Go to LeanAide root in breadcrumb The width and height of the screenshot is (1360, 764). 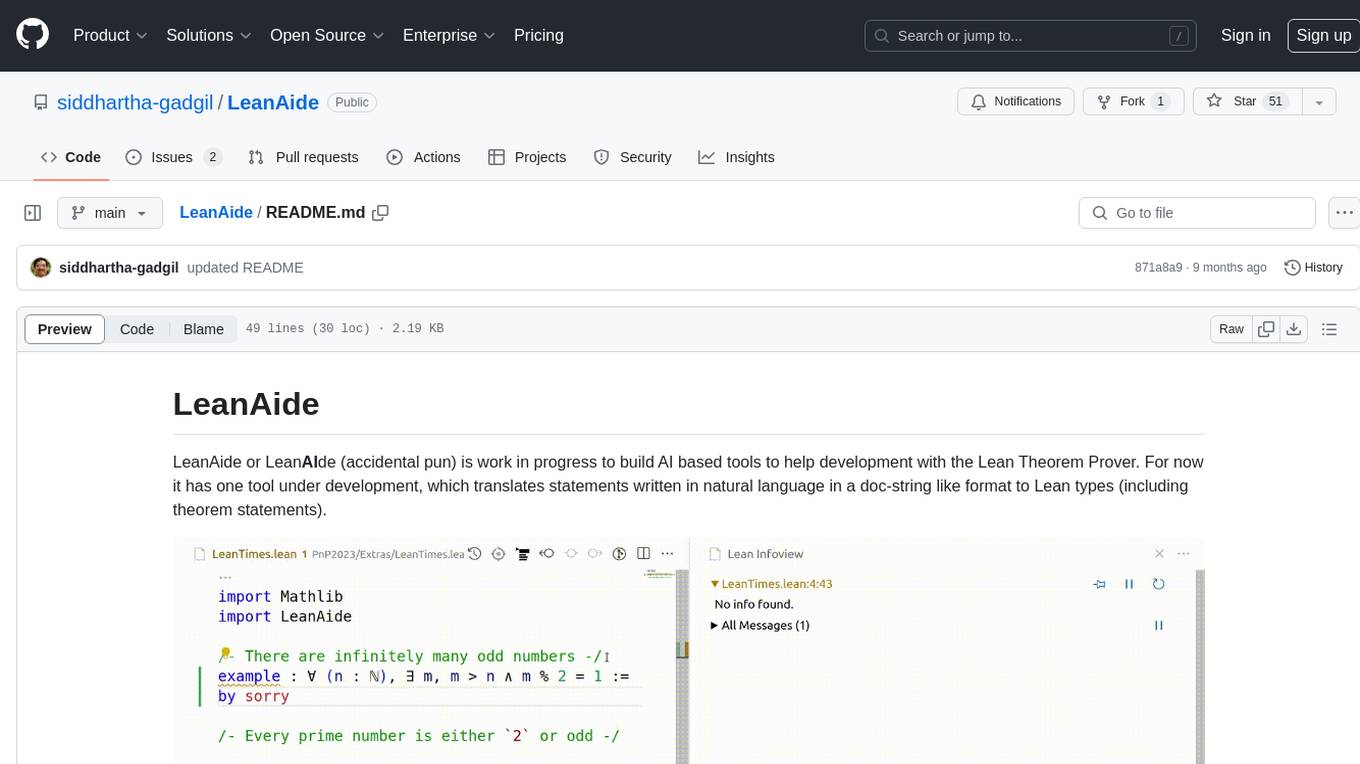pyautogui.click(x=216, y=213)
